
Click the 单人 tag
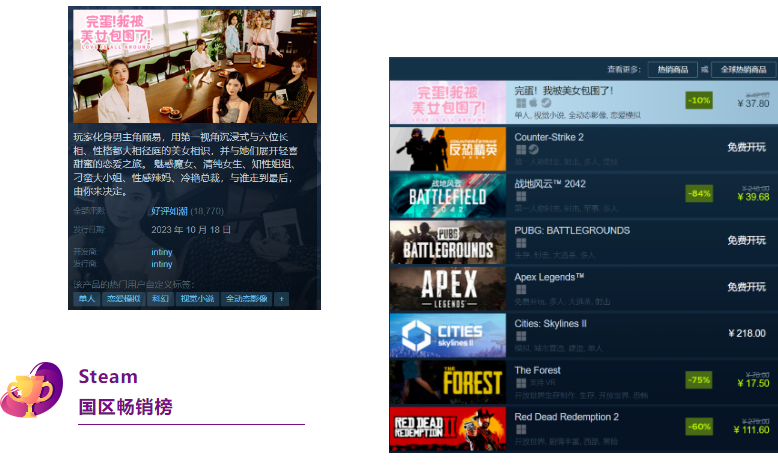click(x=86, y=299)
